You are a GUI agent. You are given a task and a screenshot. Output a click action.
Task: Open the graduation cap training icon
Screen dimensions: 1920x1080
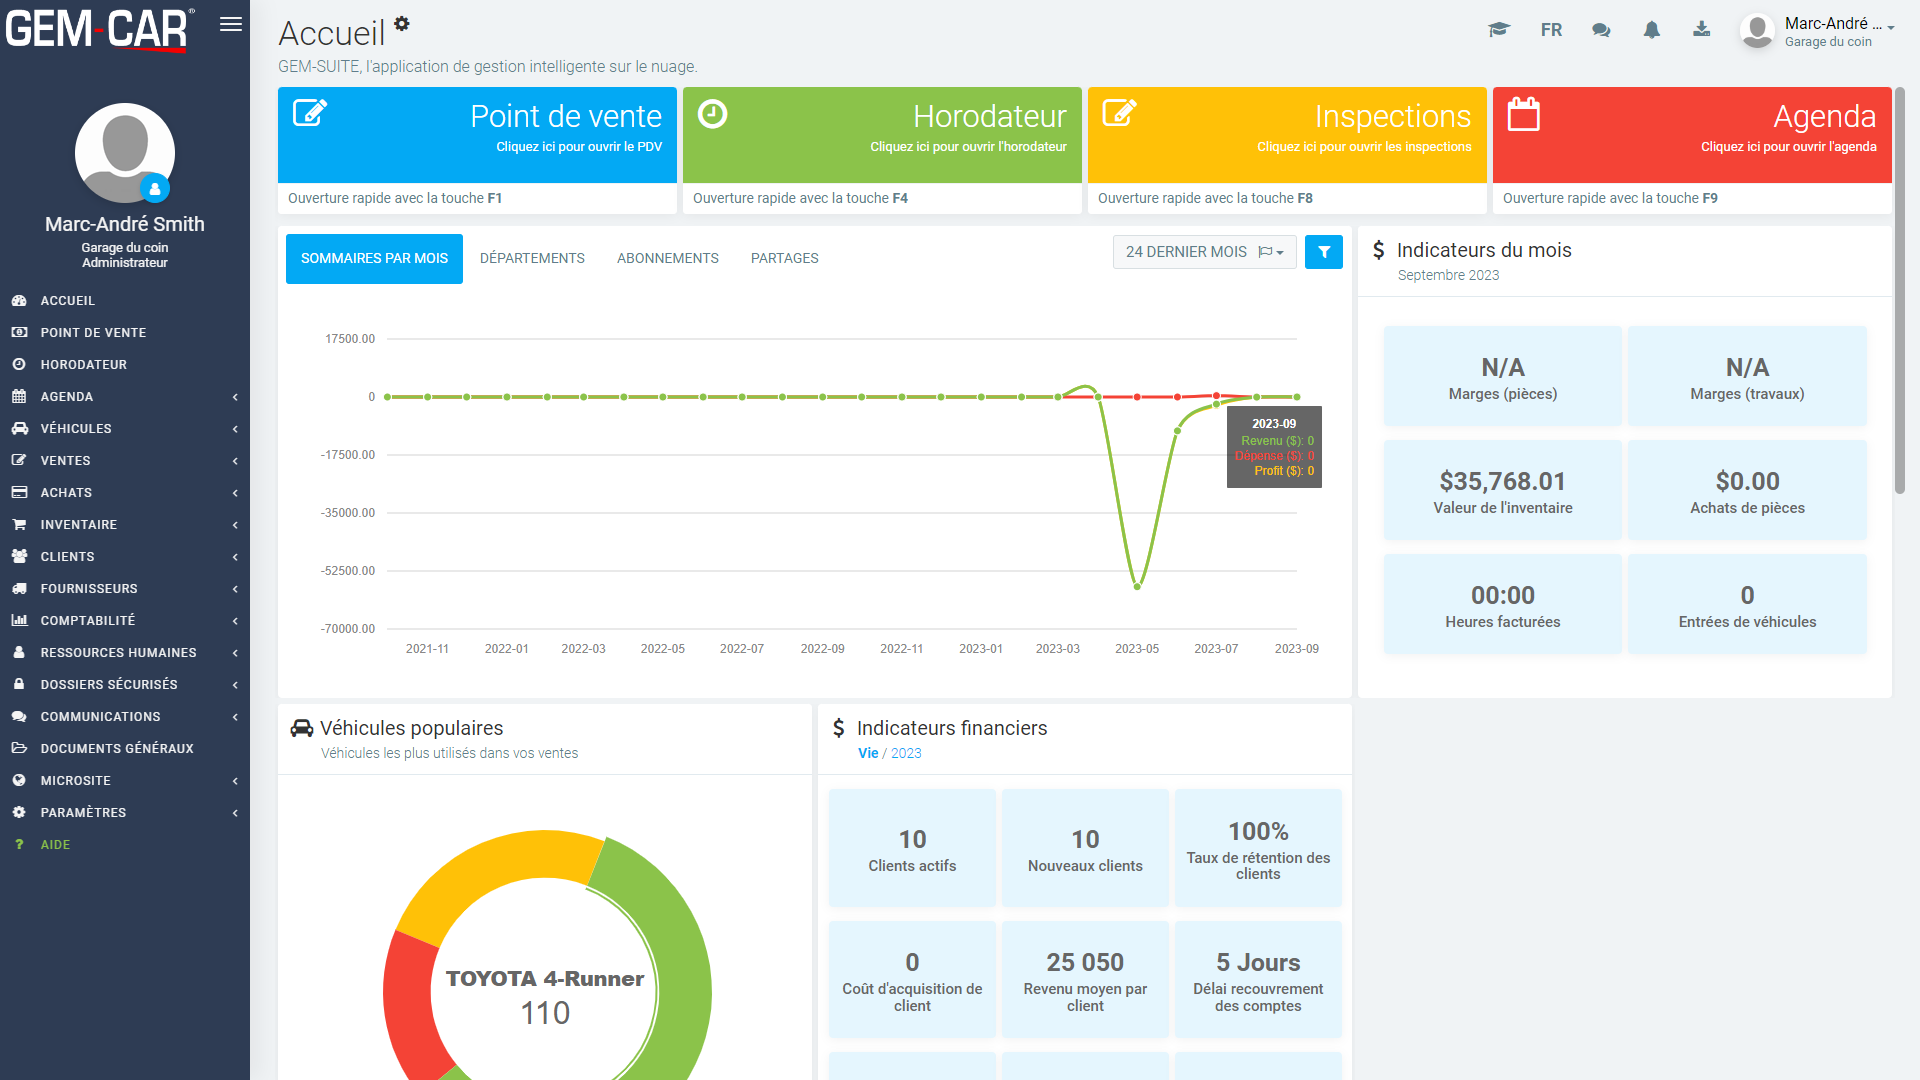click(x=1498, y=30)
